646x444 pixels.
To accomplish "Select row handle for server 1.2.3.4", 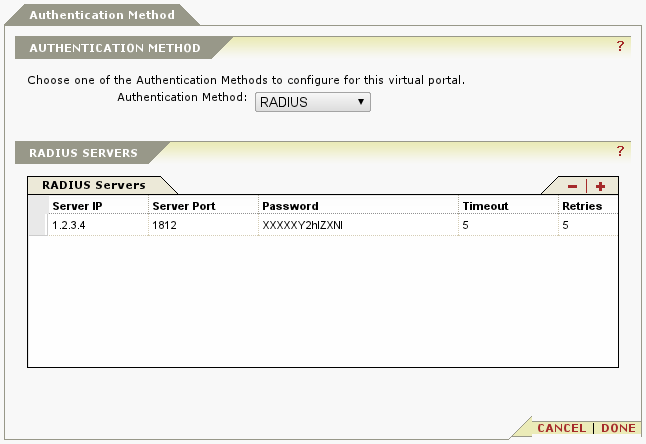I will coord(38,225).
